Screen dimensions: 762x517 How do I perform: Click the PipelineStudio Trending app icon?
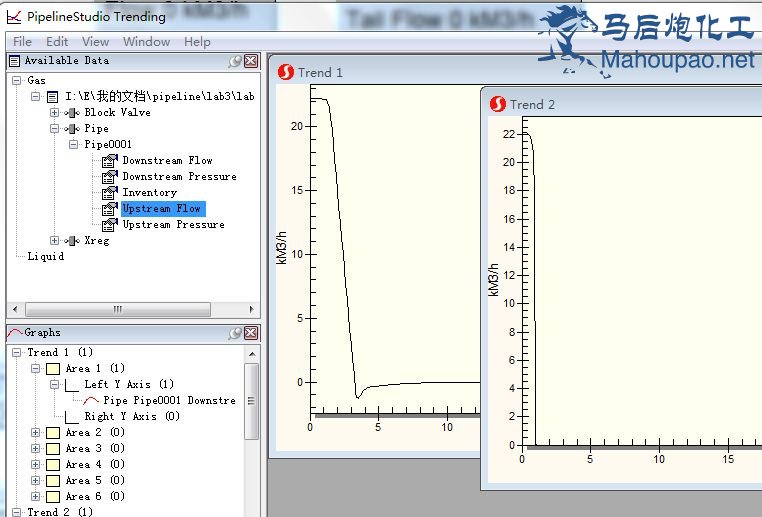(14, 17)
